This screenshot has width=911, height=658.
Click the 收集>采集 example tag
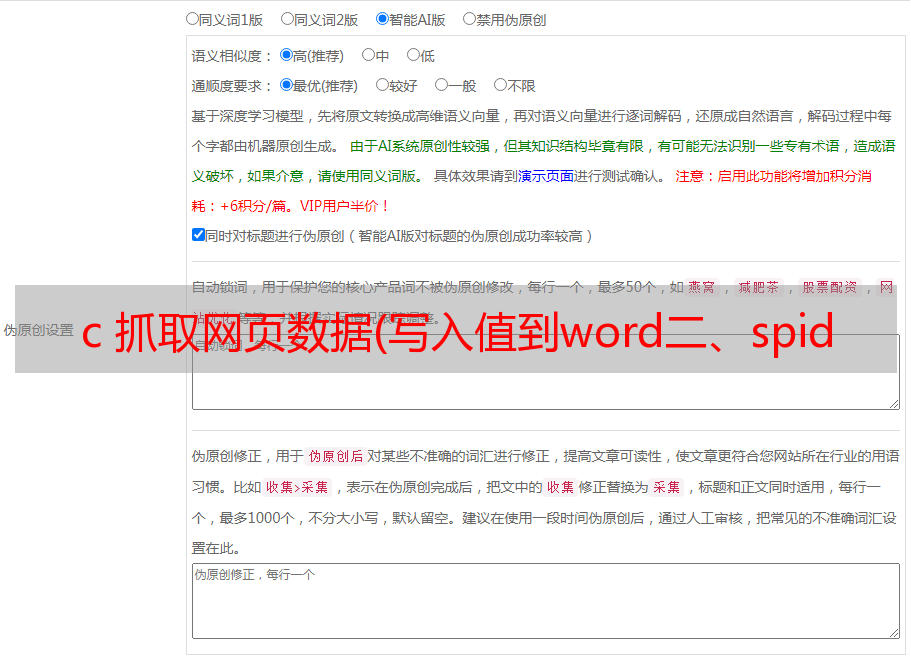click(297, 487)
